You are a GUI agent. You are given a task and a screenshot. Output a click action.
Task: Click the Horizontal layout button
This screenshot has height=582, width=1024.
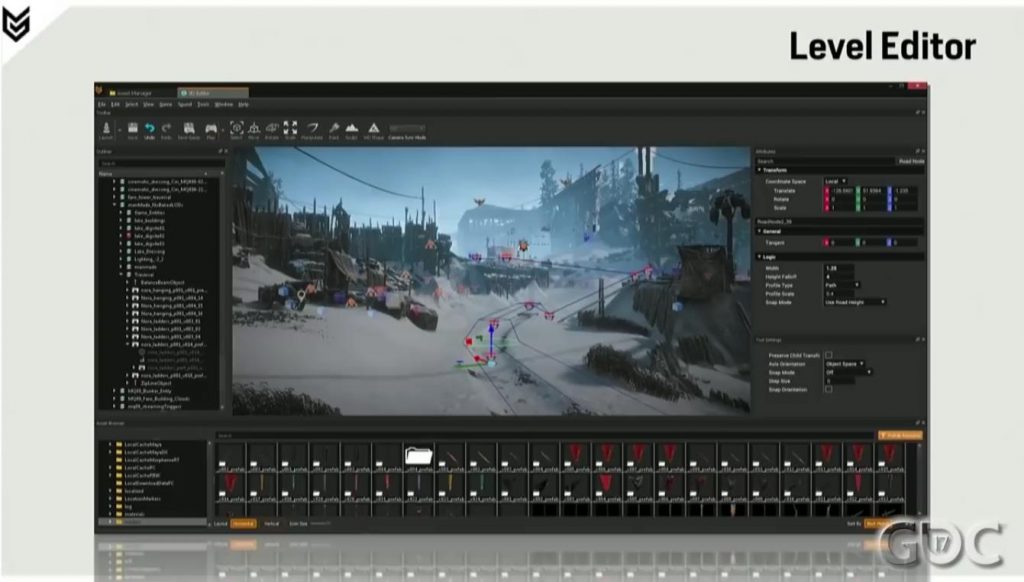click(x=243, y=524)
